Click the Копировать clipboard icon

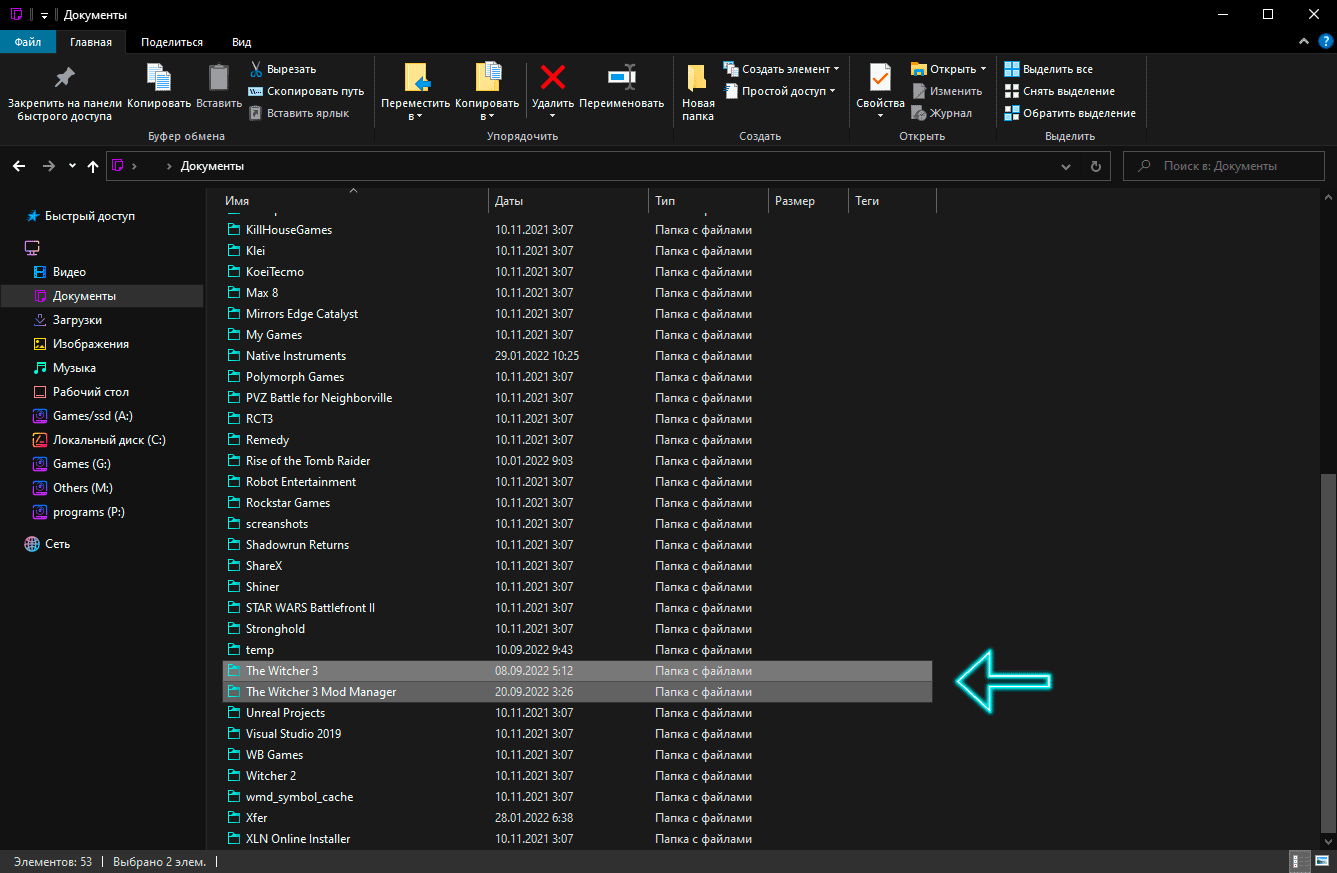click(x=158, y=77)
